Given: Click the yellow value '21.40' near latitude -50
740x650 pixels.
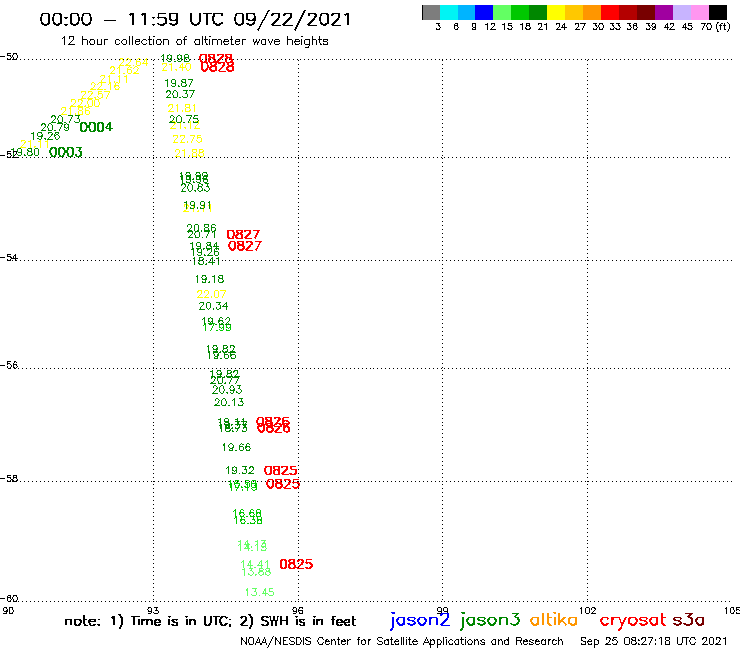Looking at the screenshot, I should [177, 68].
